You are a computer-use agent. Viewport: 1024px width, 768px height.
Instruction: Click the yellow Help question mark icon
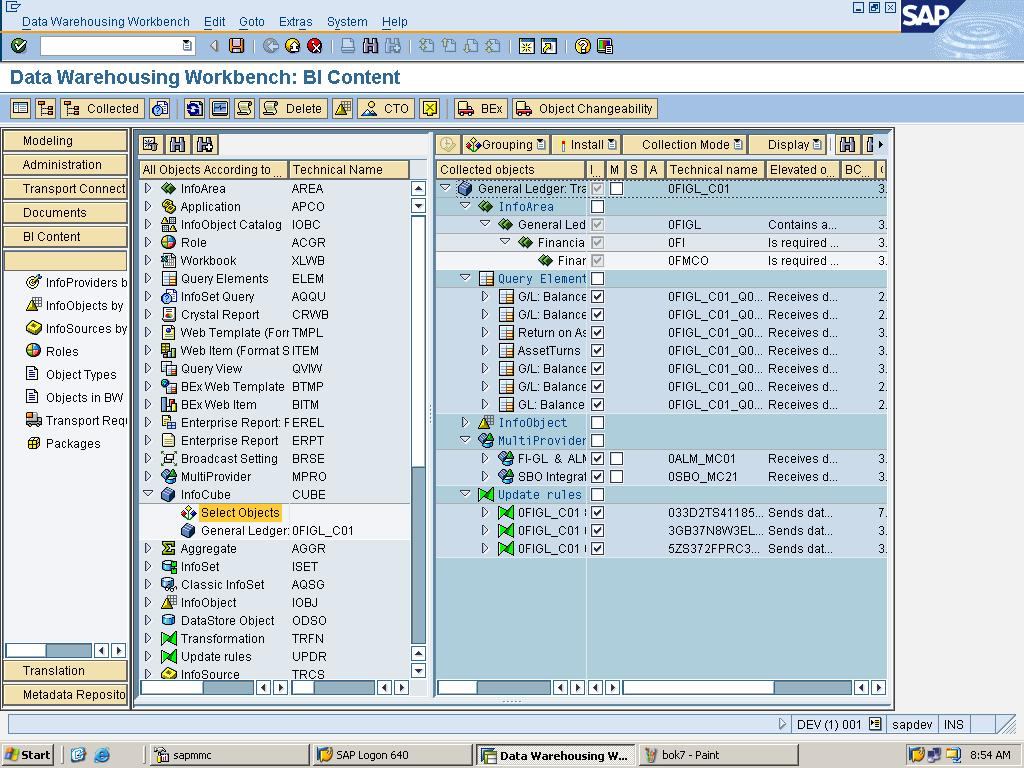tap(583, 46)
